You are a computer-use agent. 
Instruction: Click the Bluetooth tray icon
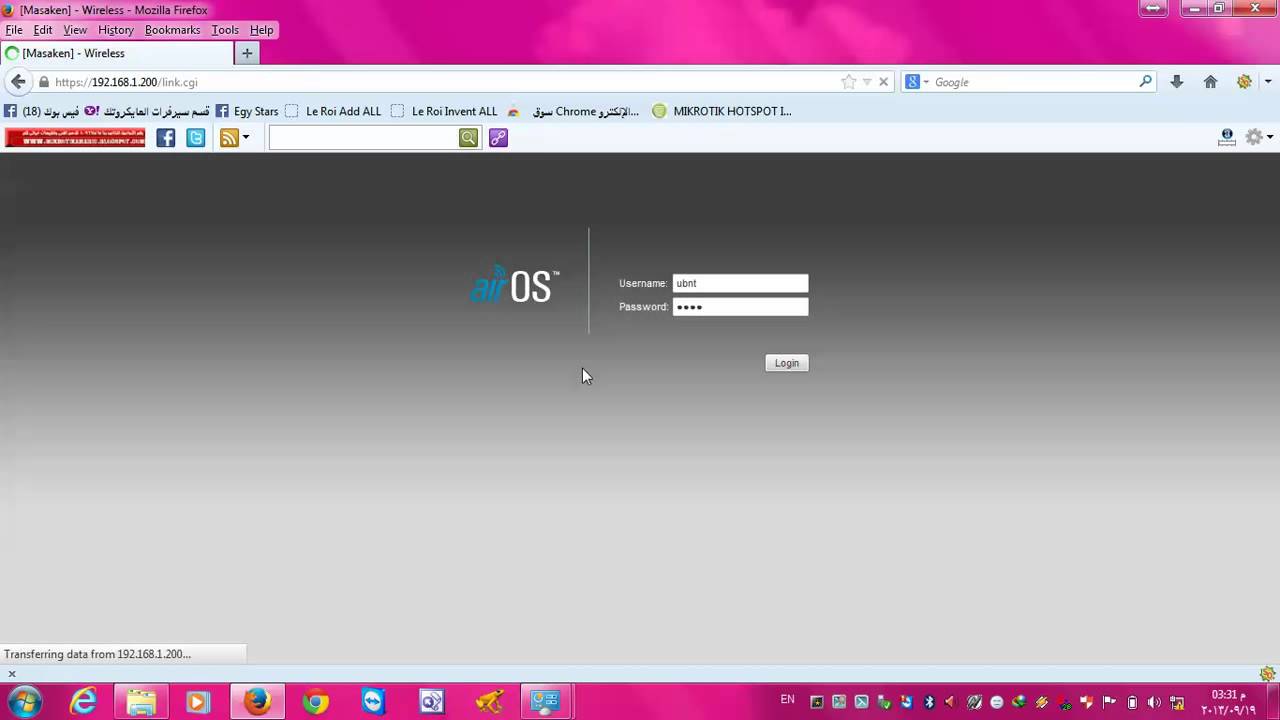coord(929,702)
